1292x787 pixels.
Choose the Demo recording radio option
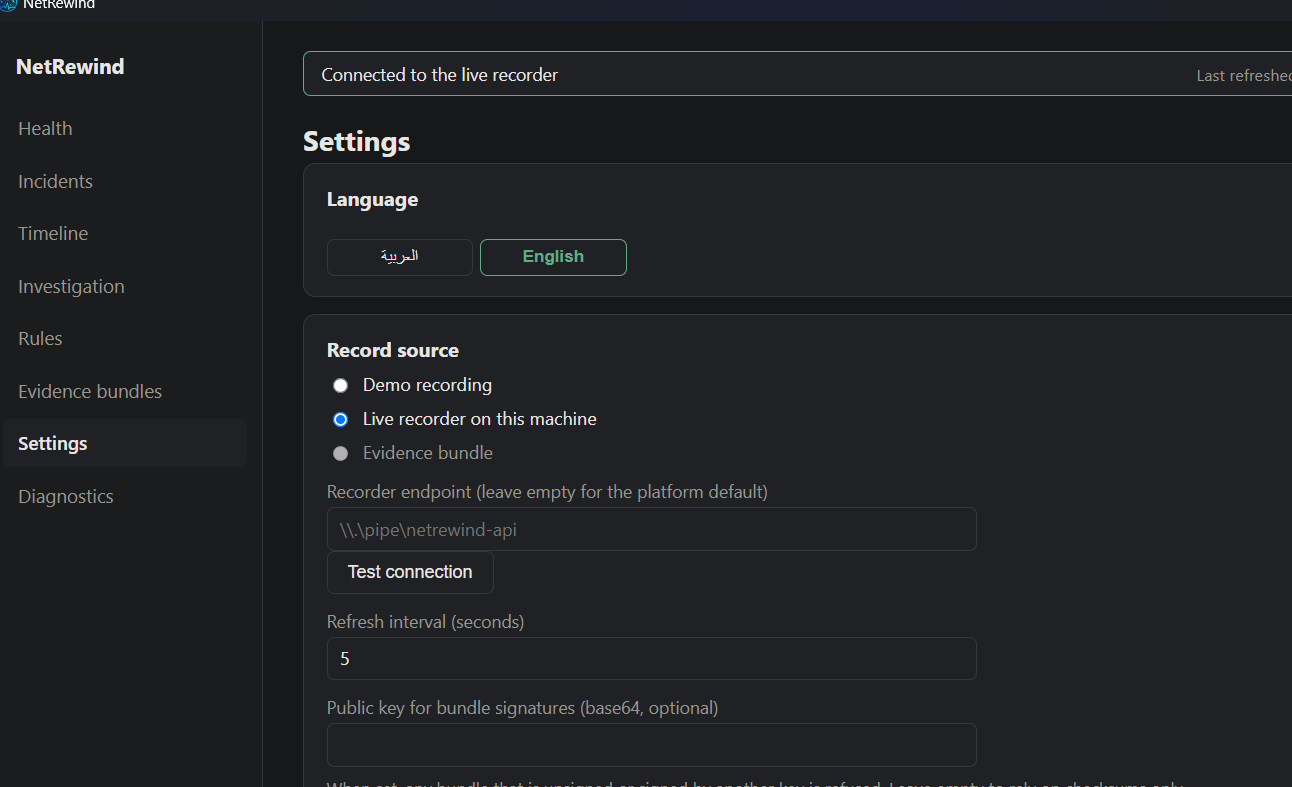340,385
